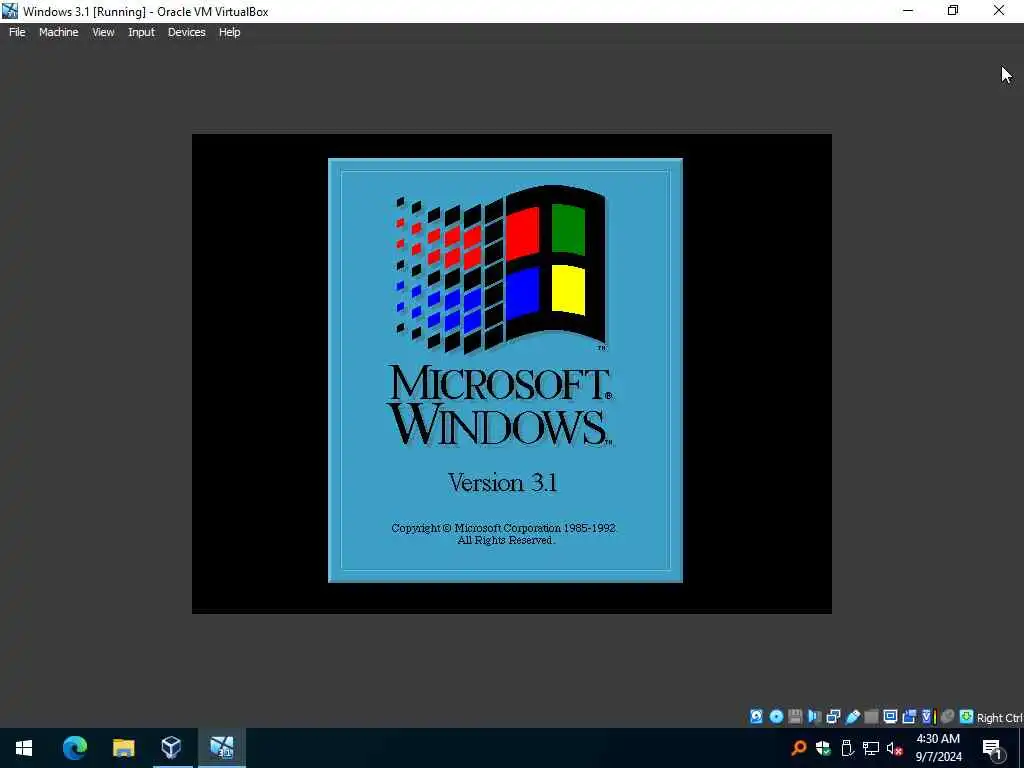Image resolution: width=1024 pixels, height=768 pixels.
Task: Click the Safely Remove Hardware tray icon
Action: click(847, 748)
